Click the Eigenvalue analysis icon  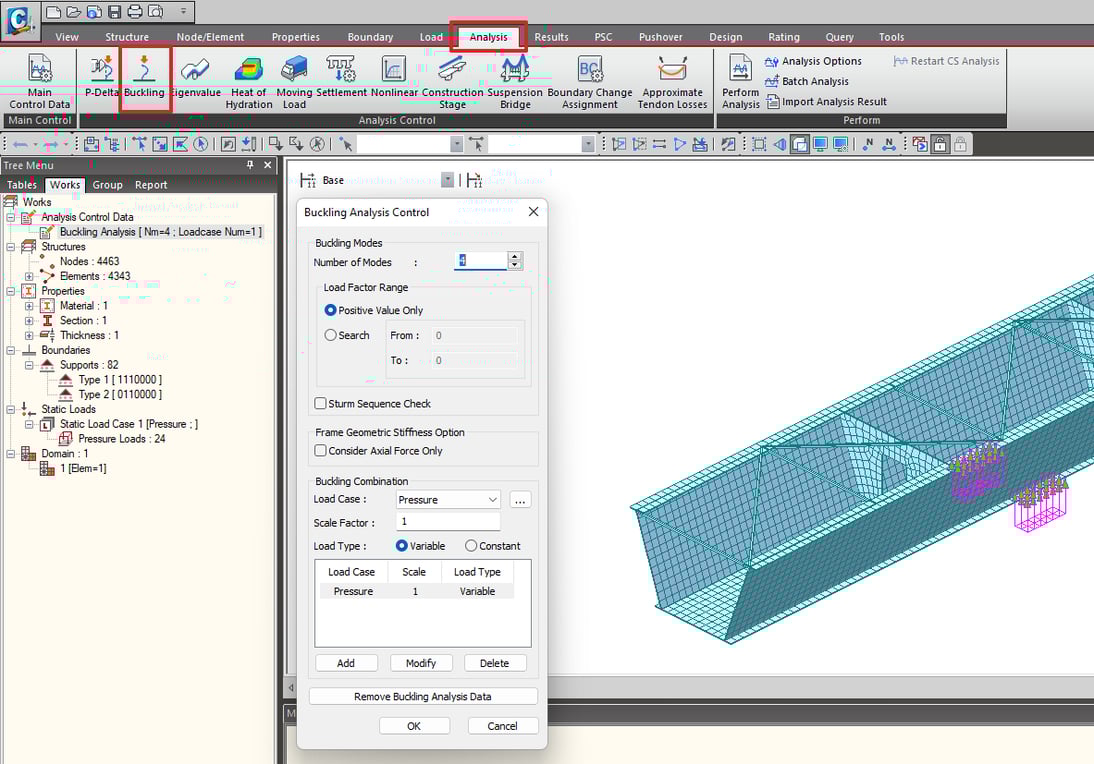click(x=196, y=80)
